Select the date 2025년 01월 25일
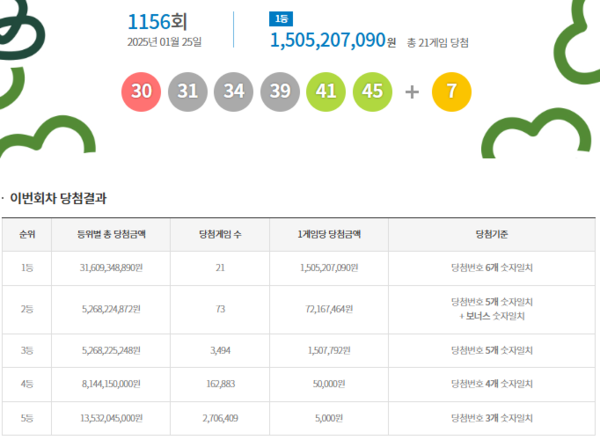The width and height of the screenshot is (600, 440). [x=164, y=42]
